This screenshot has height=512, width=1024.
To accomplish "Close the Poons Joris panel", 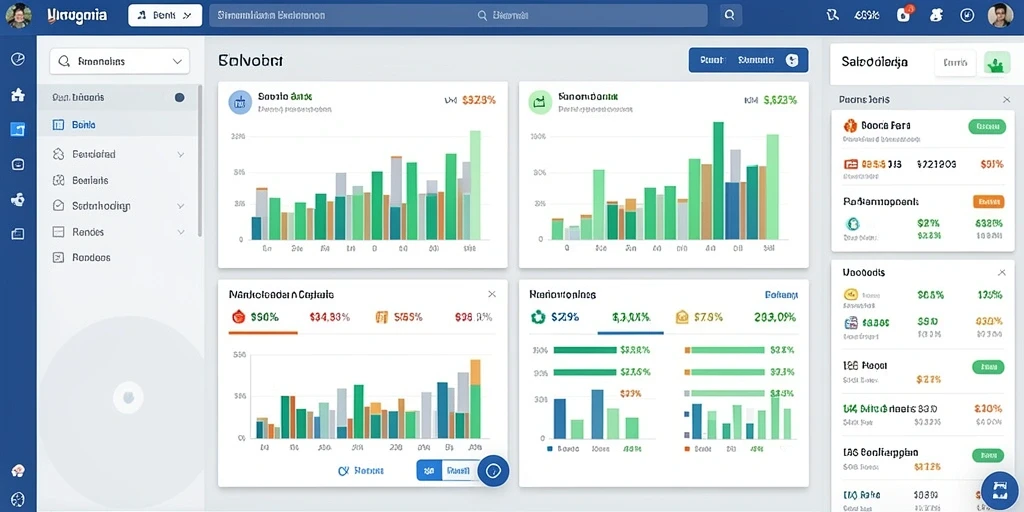I will coord(1006,100).
